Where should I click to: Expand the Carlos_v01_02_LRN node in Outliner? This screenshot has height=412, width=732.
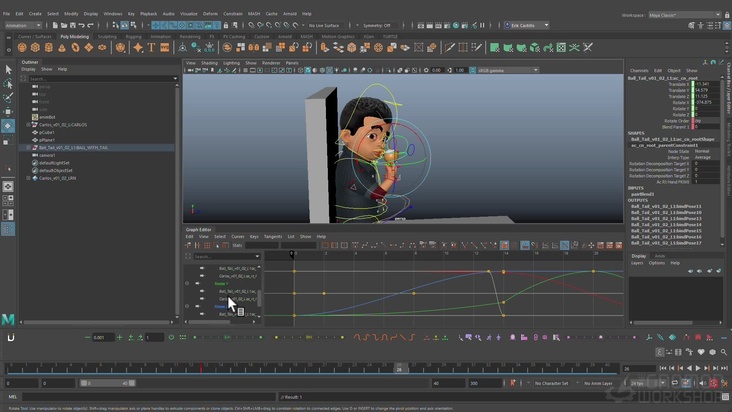pyautogui.click(x=28, y=178)
